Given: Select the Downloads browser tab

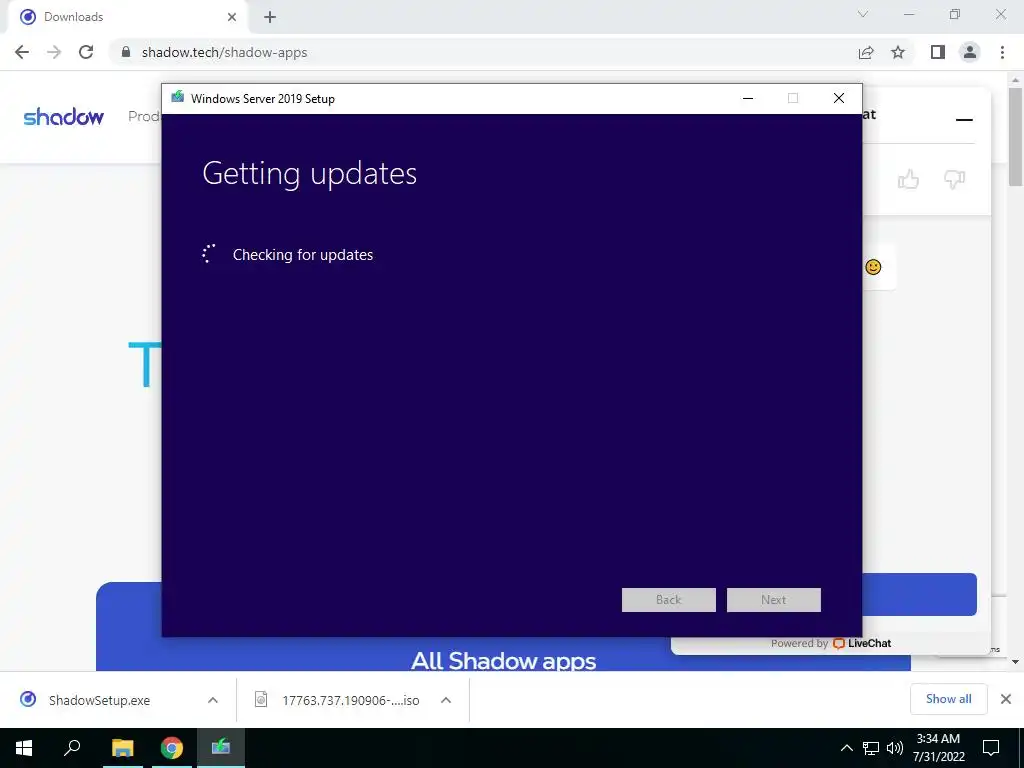Looking at the screenshot, I should pos(127,17).
